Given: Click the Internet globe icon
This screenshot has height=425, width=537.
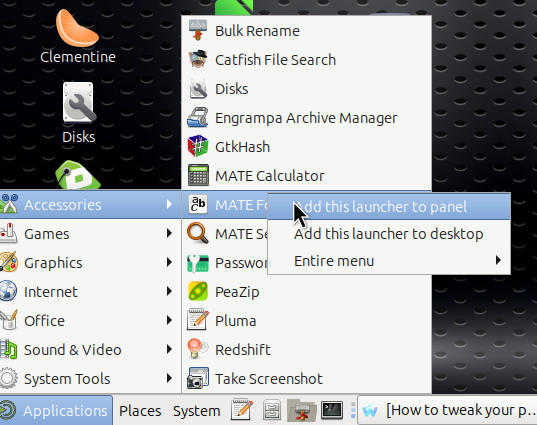Looking at the screenshot, I should coord(8,291).
